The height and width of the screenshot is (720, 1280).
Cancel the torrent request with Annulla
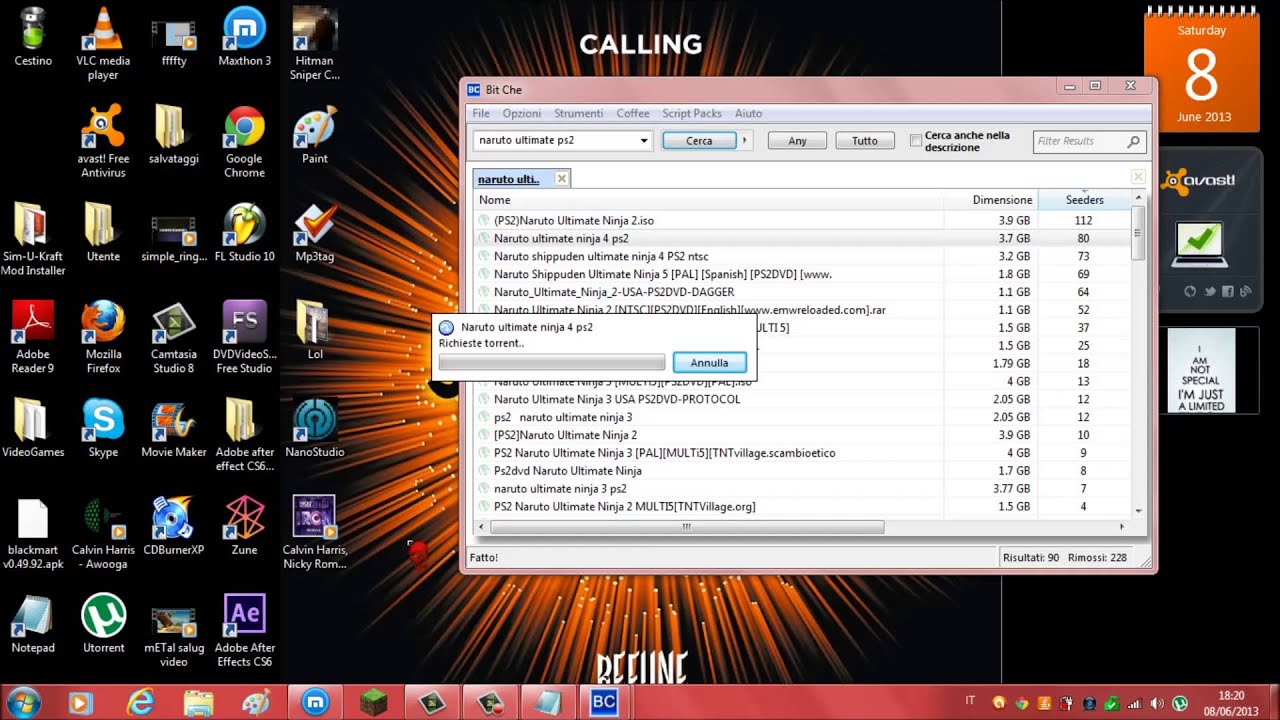tap(709, 362)
